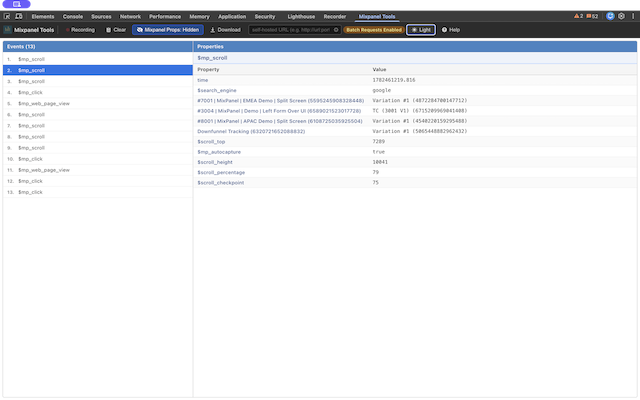Select event 2 $mp_scroll
Image resolution: width=640 pixels, height=400 pixels.
coord(98,70)
